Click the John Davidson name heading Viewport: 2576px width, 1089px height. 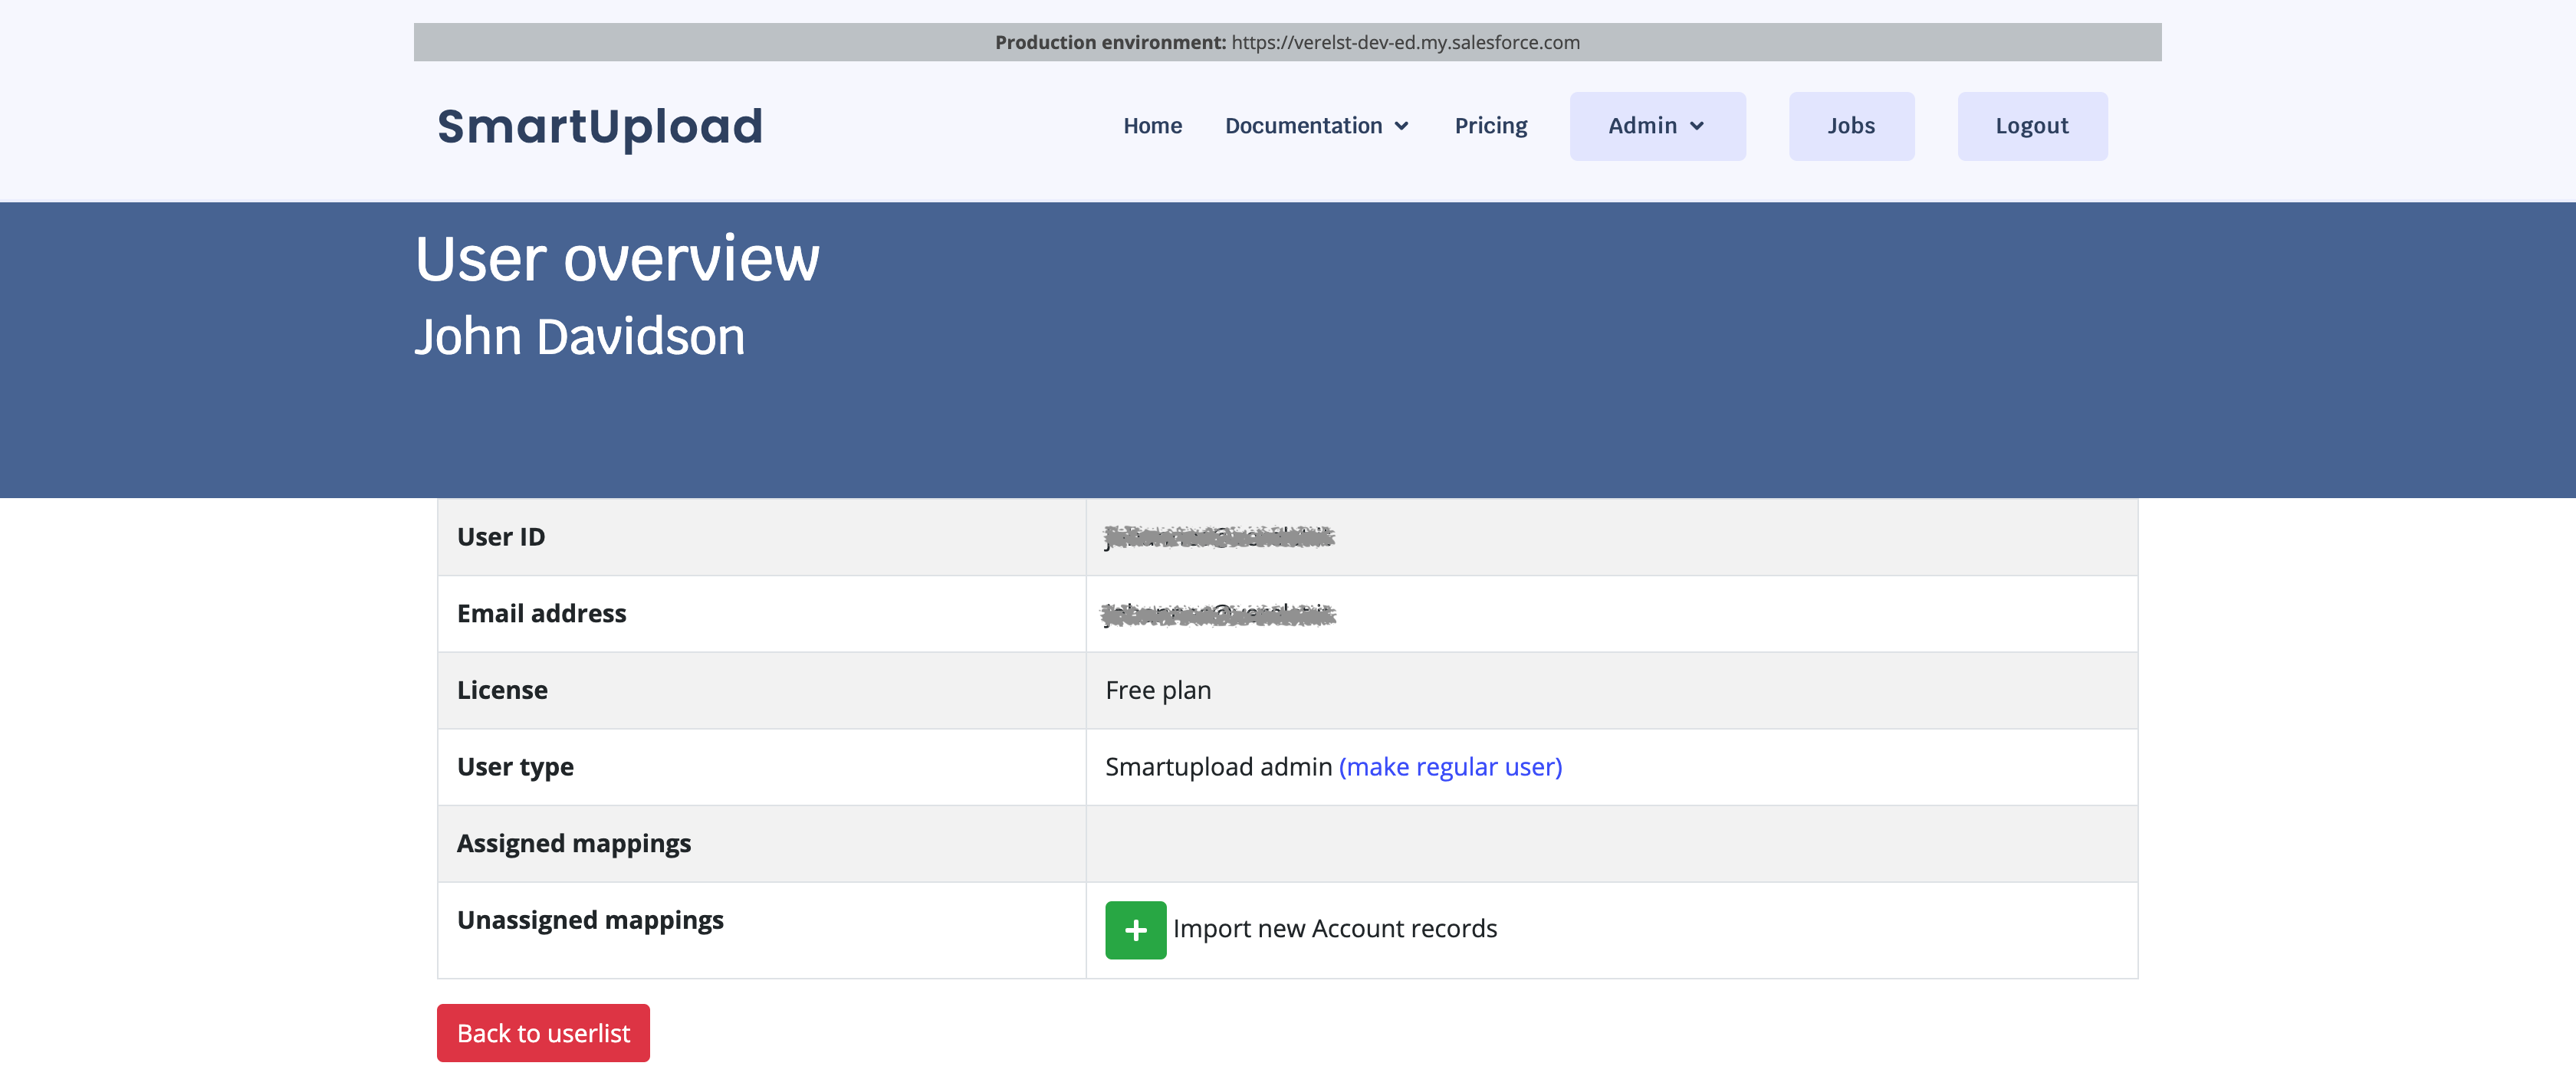tap(580, 337)
